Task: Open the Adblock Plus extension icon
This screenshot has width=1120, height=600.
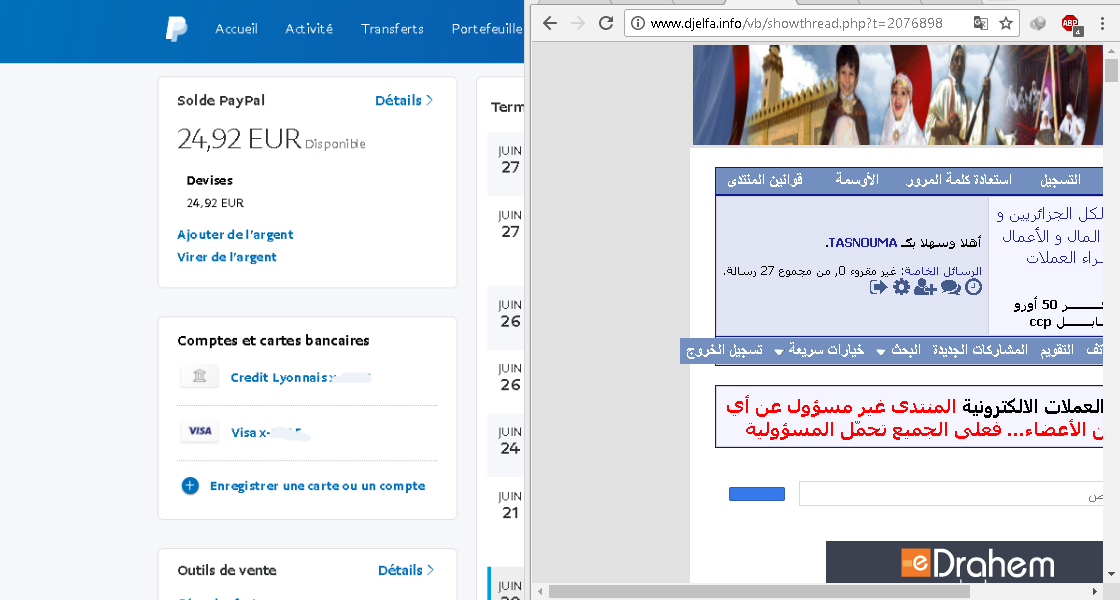Action: tap(1071, 24)
